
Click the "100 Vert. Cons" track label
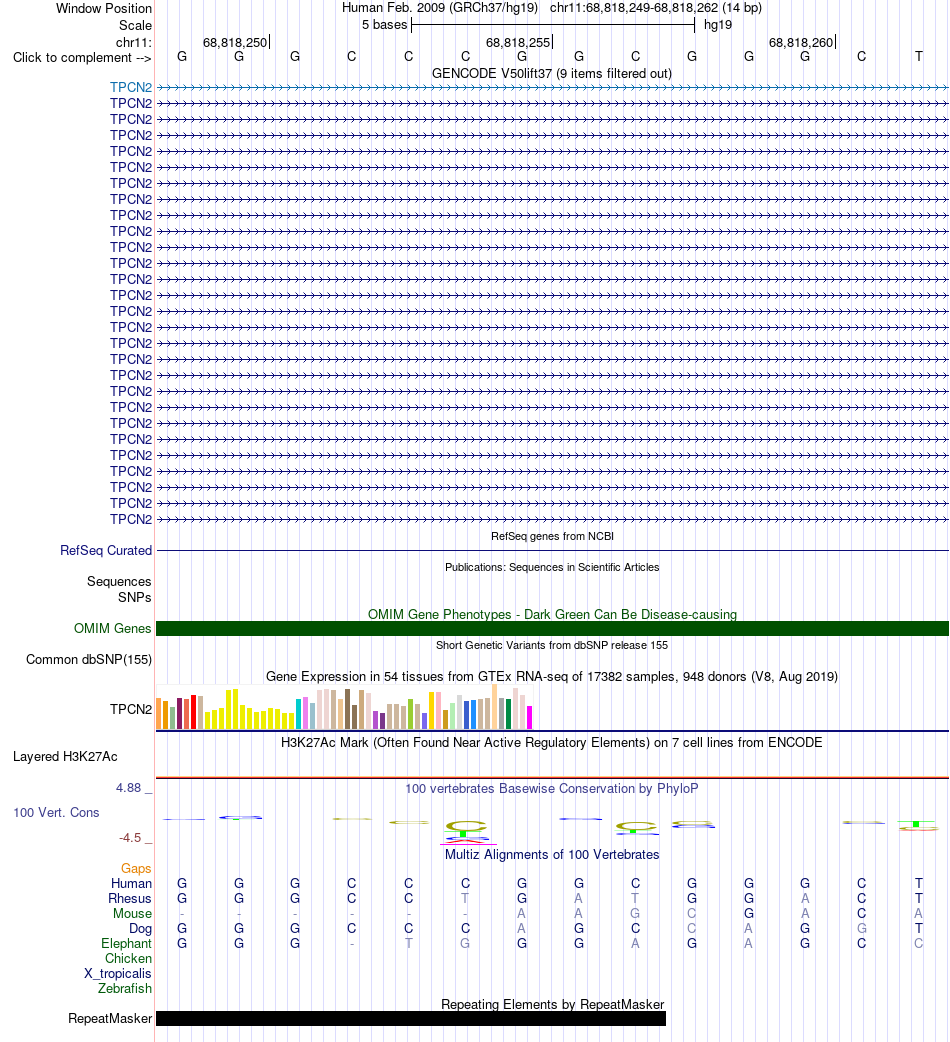pyautogui.click(x=56, y=812)
